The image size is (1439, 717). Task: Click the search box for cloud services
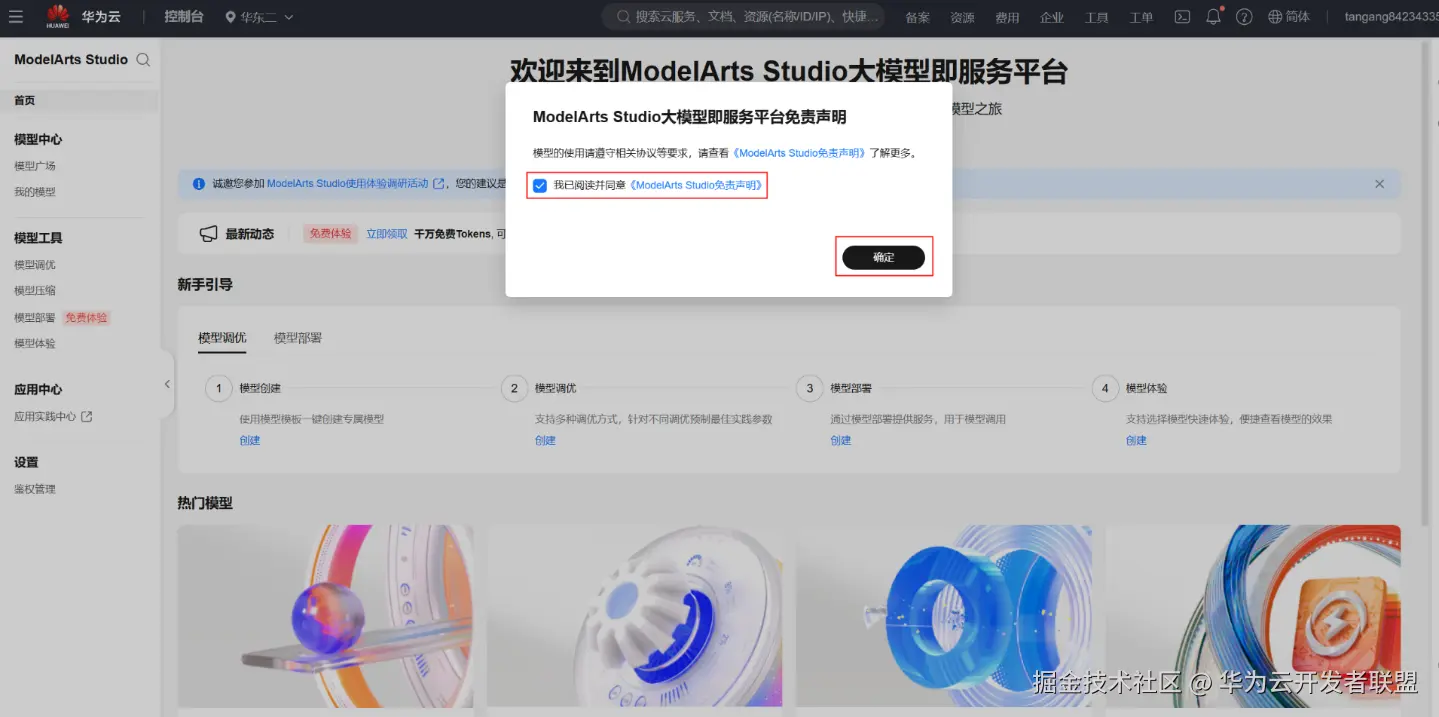(x=744, y=17)
